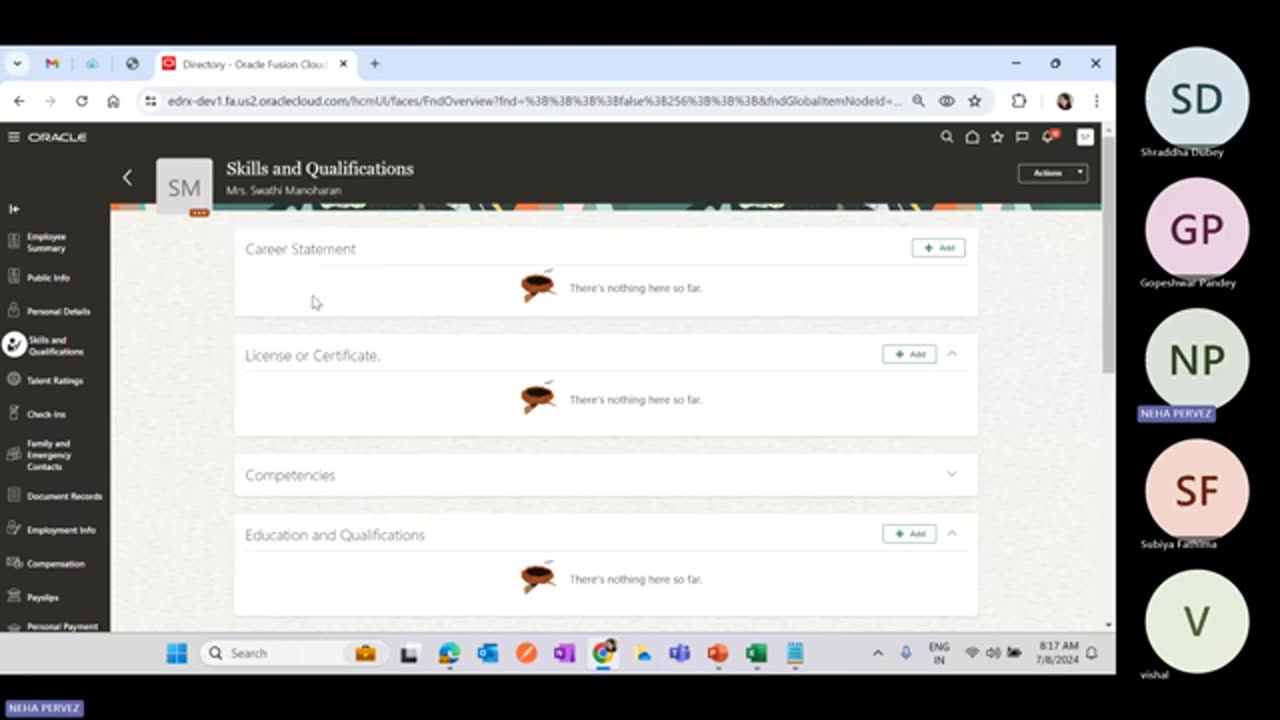Open Excel from the taskbar
Viewport: 1280px width, 720px height.
[757, 653]
